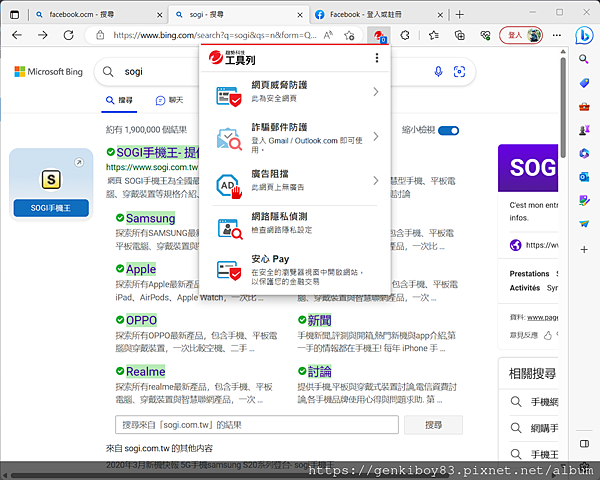Open the 討論 sublink
This screenshot has width=600, height=480.
[319, 371]
